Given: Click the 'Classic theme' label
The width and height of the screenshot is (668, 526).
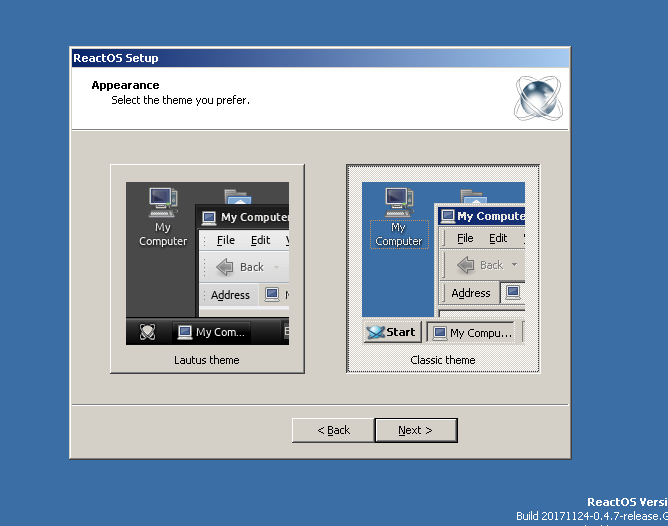Looking at the screenshot, I should [443, 360].
